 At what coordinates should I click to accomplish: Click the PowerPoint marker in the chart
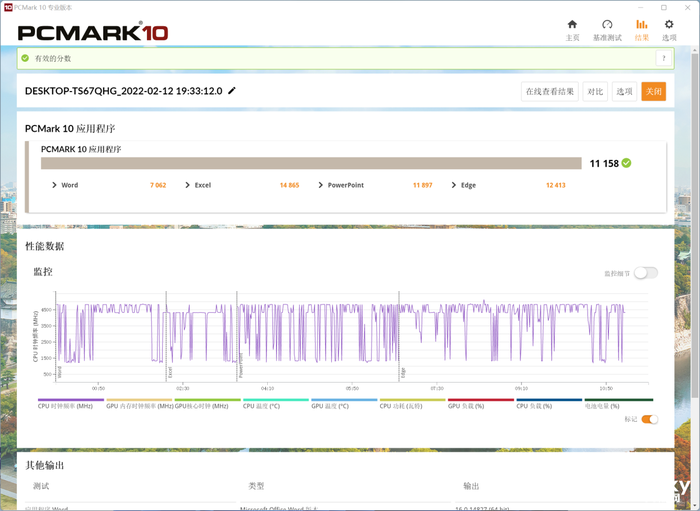(241, 366)
